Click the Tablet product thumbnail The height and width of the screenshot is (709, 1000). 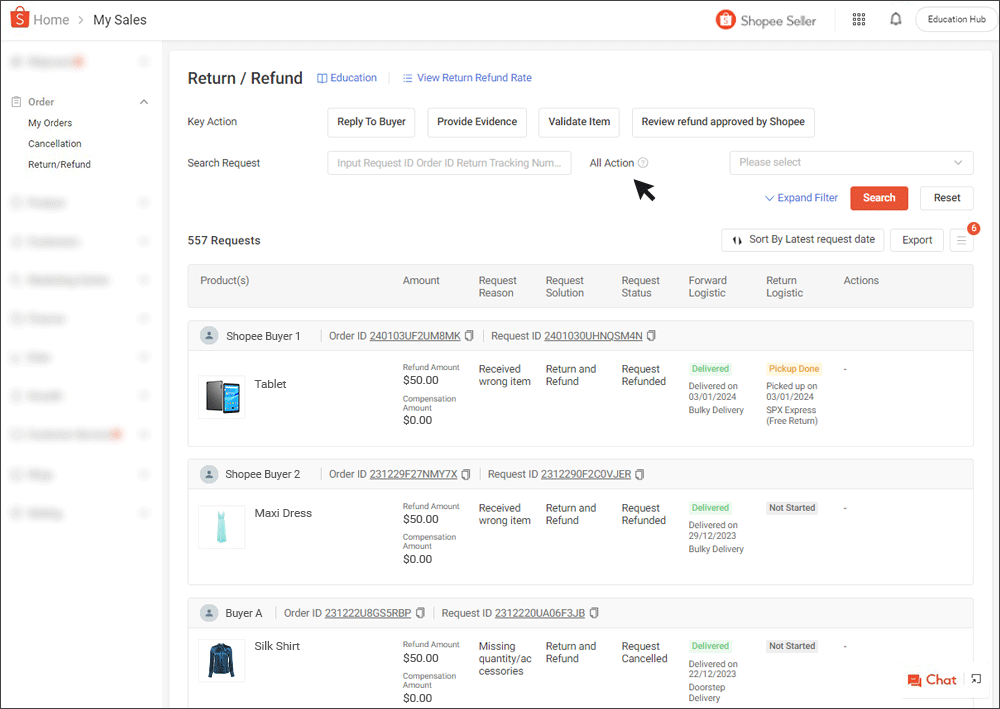tap(221, 394)
